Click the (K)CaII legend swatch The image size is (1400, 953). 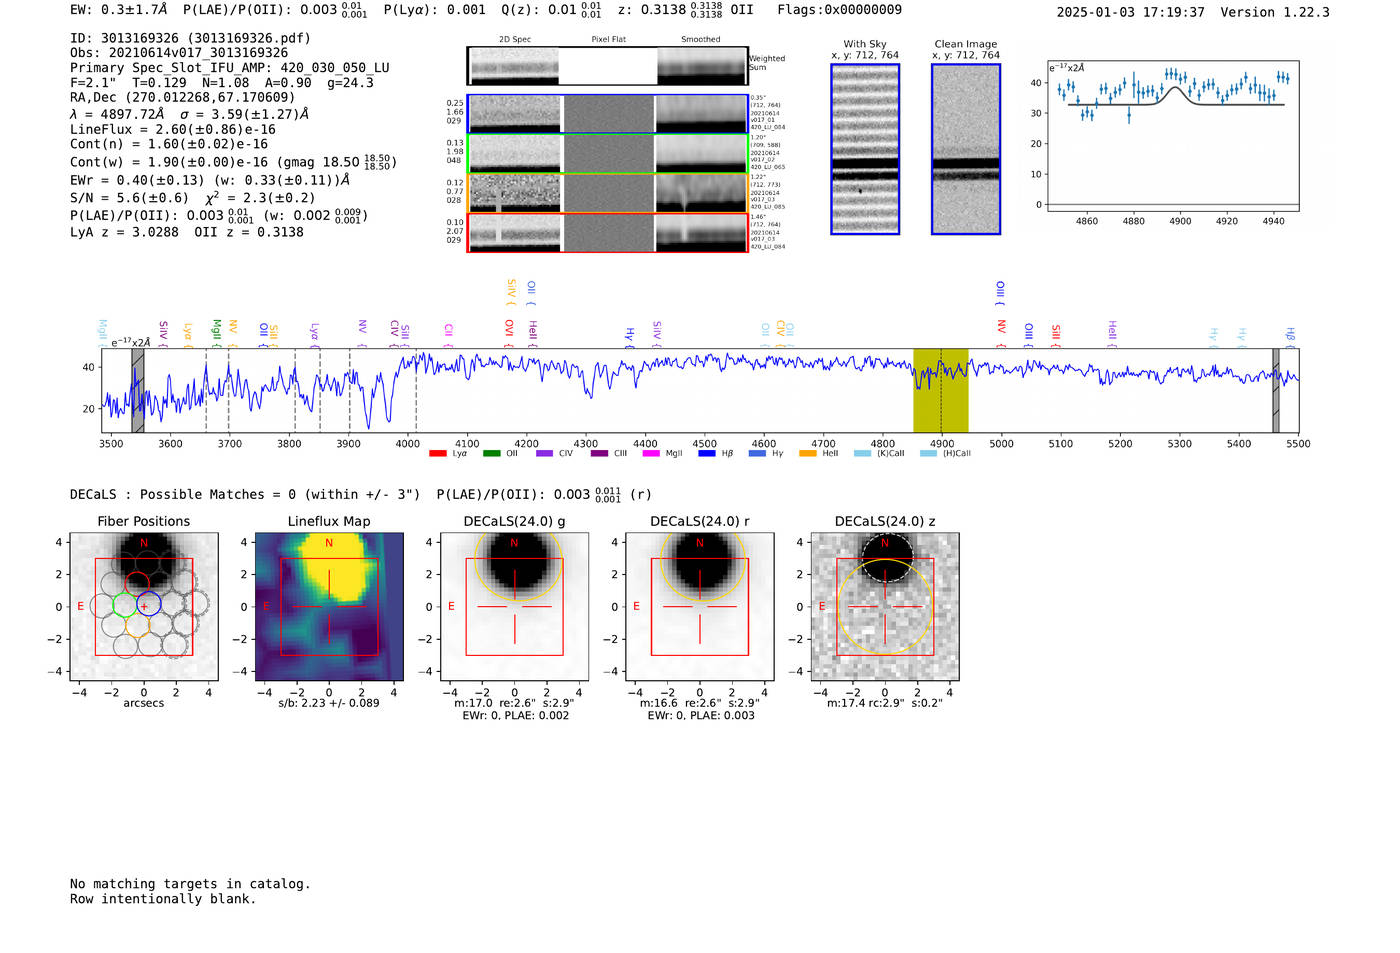862,453
